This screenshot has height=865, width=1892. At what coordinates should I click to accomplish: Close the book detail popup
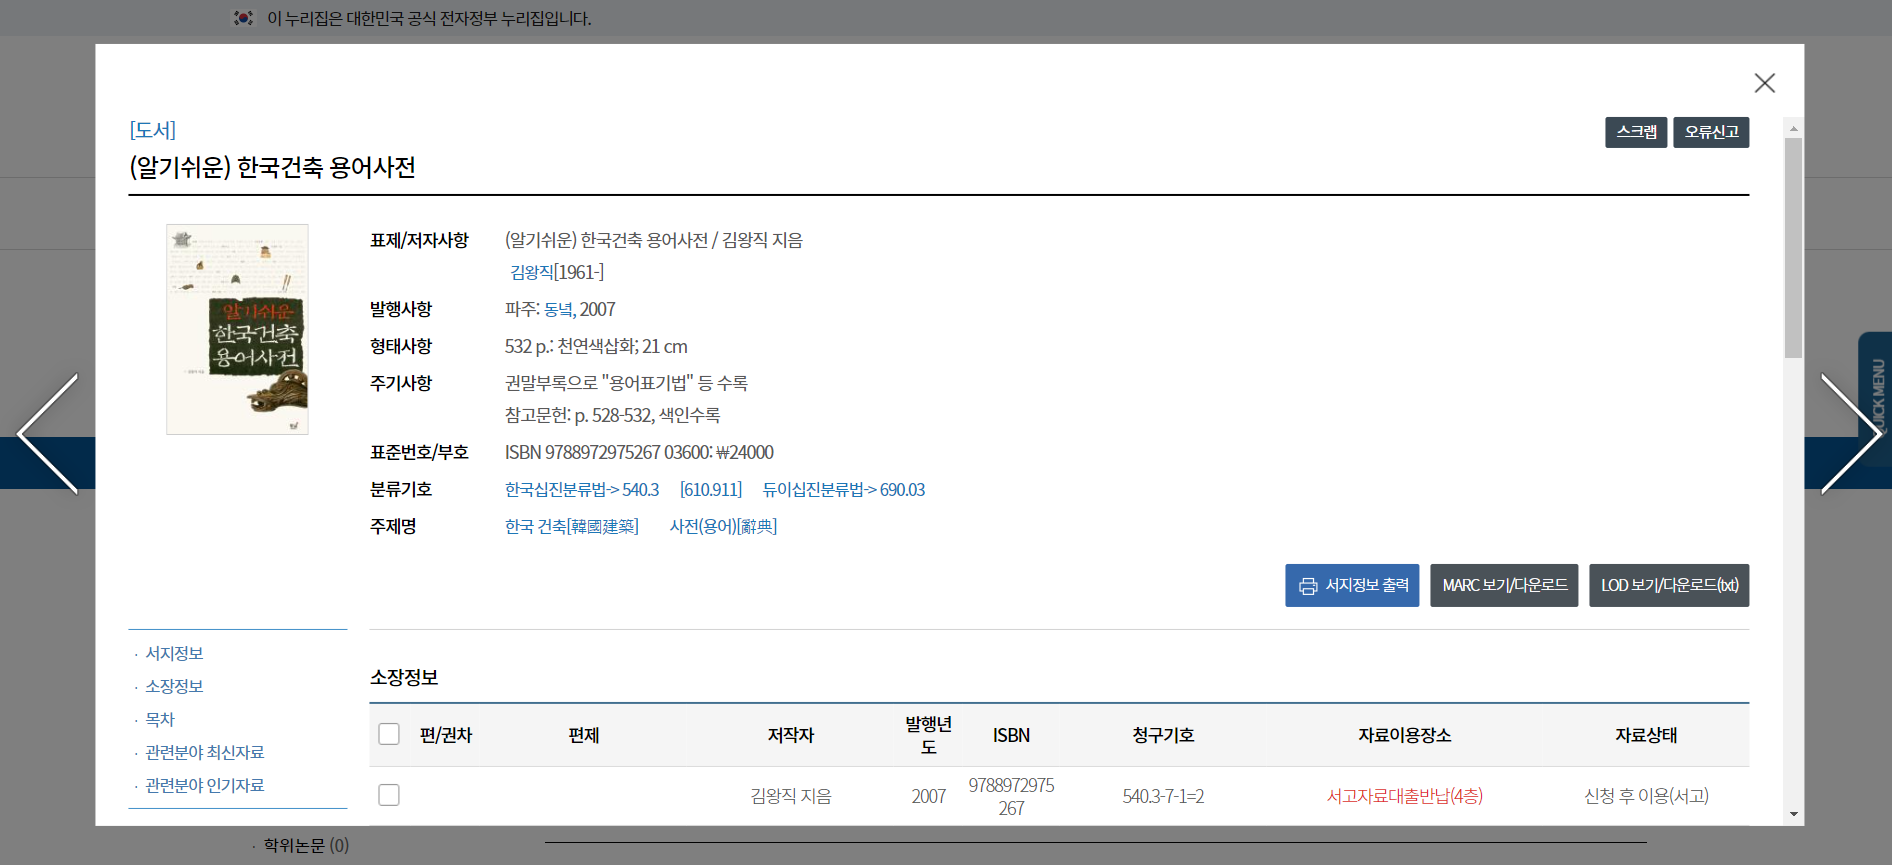(x=1764, y=83)
